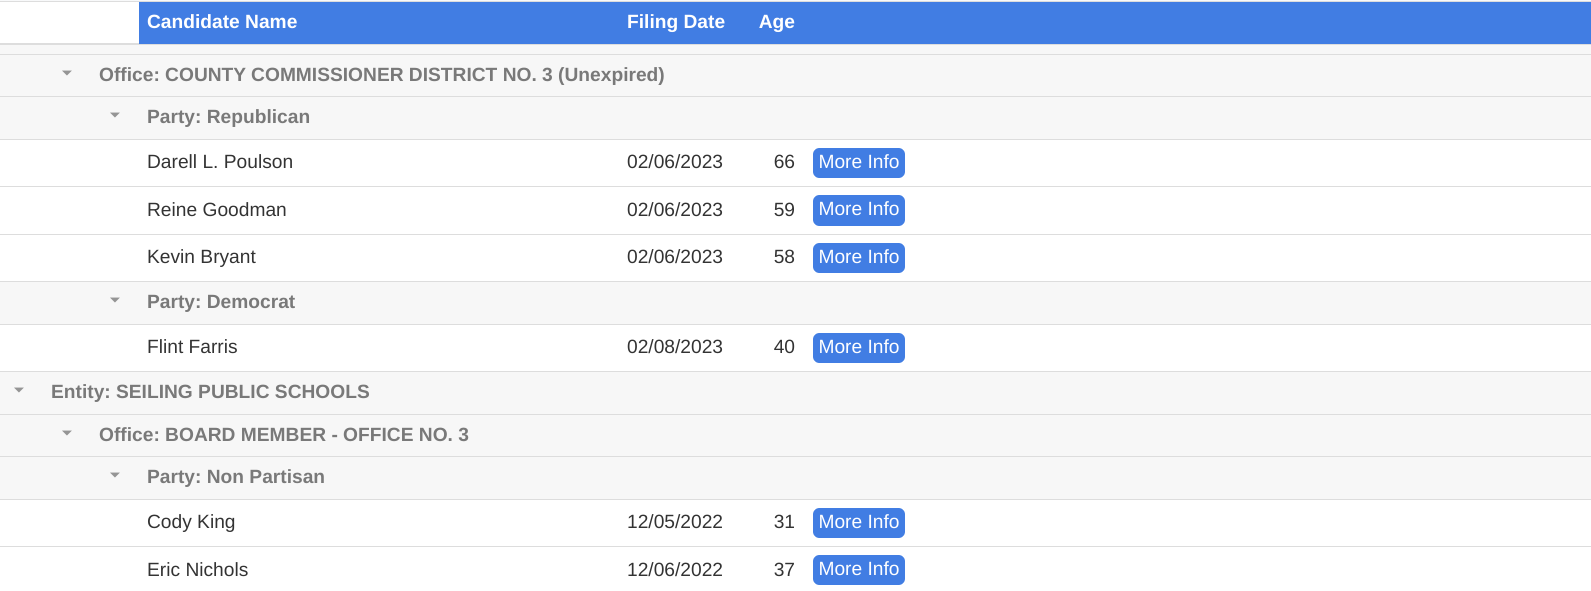Collapse the Party: Republican group arrow
This screenshot has width=1591, height=591.
coord(115,116)
